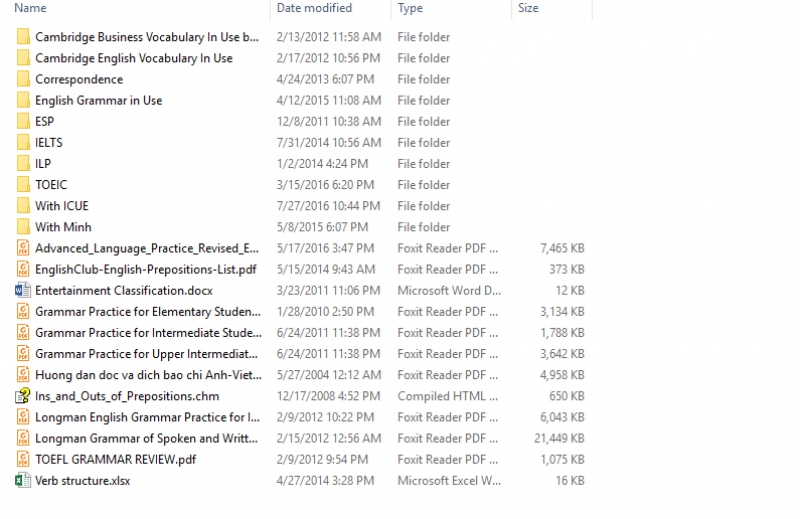The image size is (800, 519).
Task: Click the TOEIC folder icon
Action: (23, 185)
